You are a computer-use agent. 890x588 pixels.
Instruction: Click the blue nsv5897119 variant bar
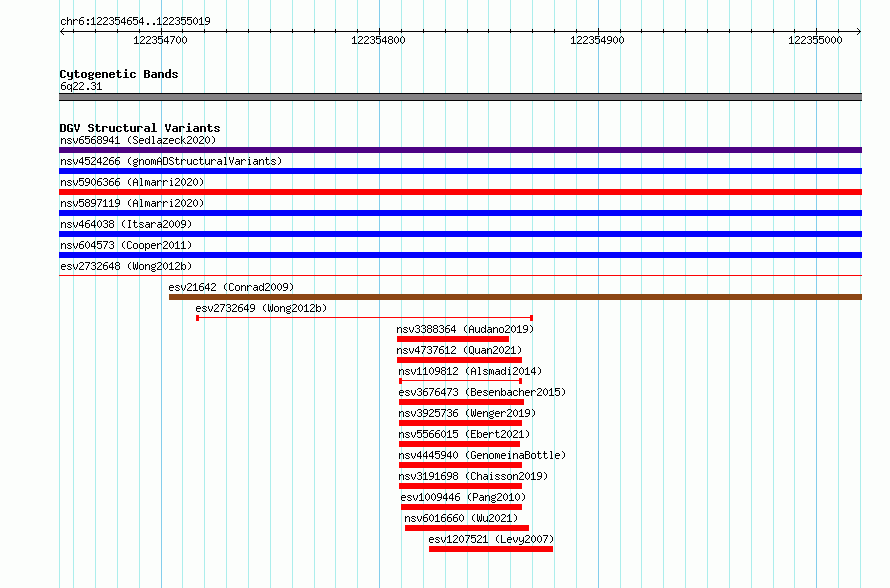(x=460, y=213)
